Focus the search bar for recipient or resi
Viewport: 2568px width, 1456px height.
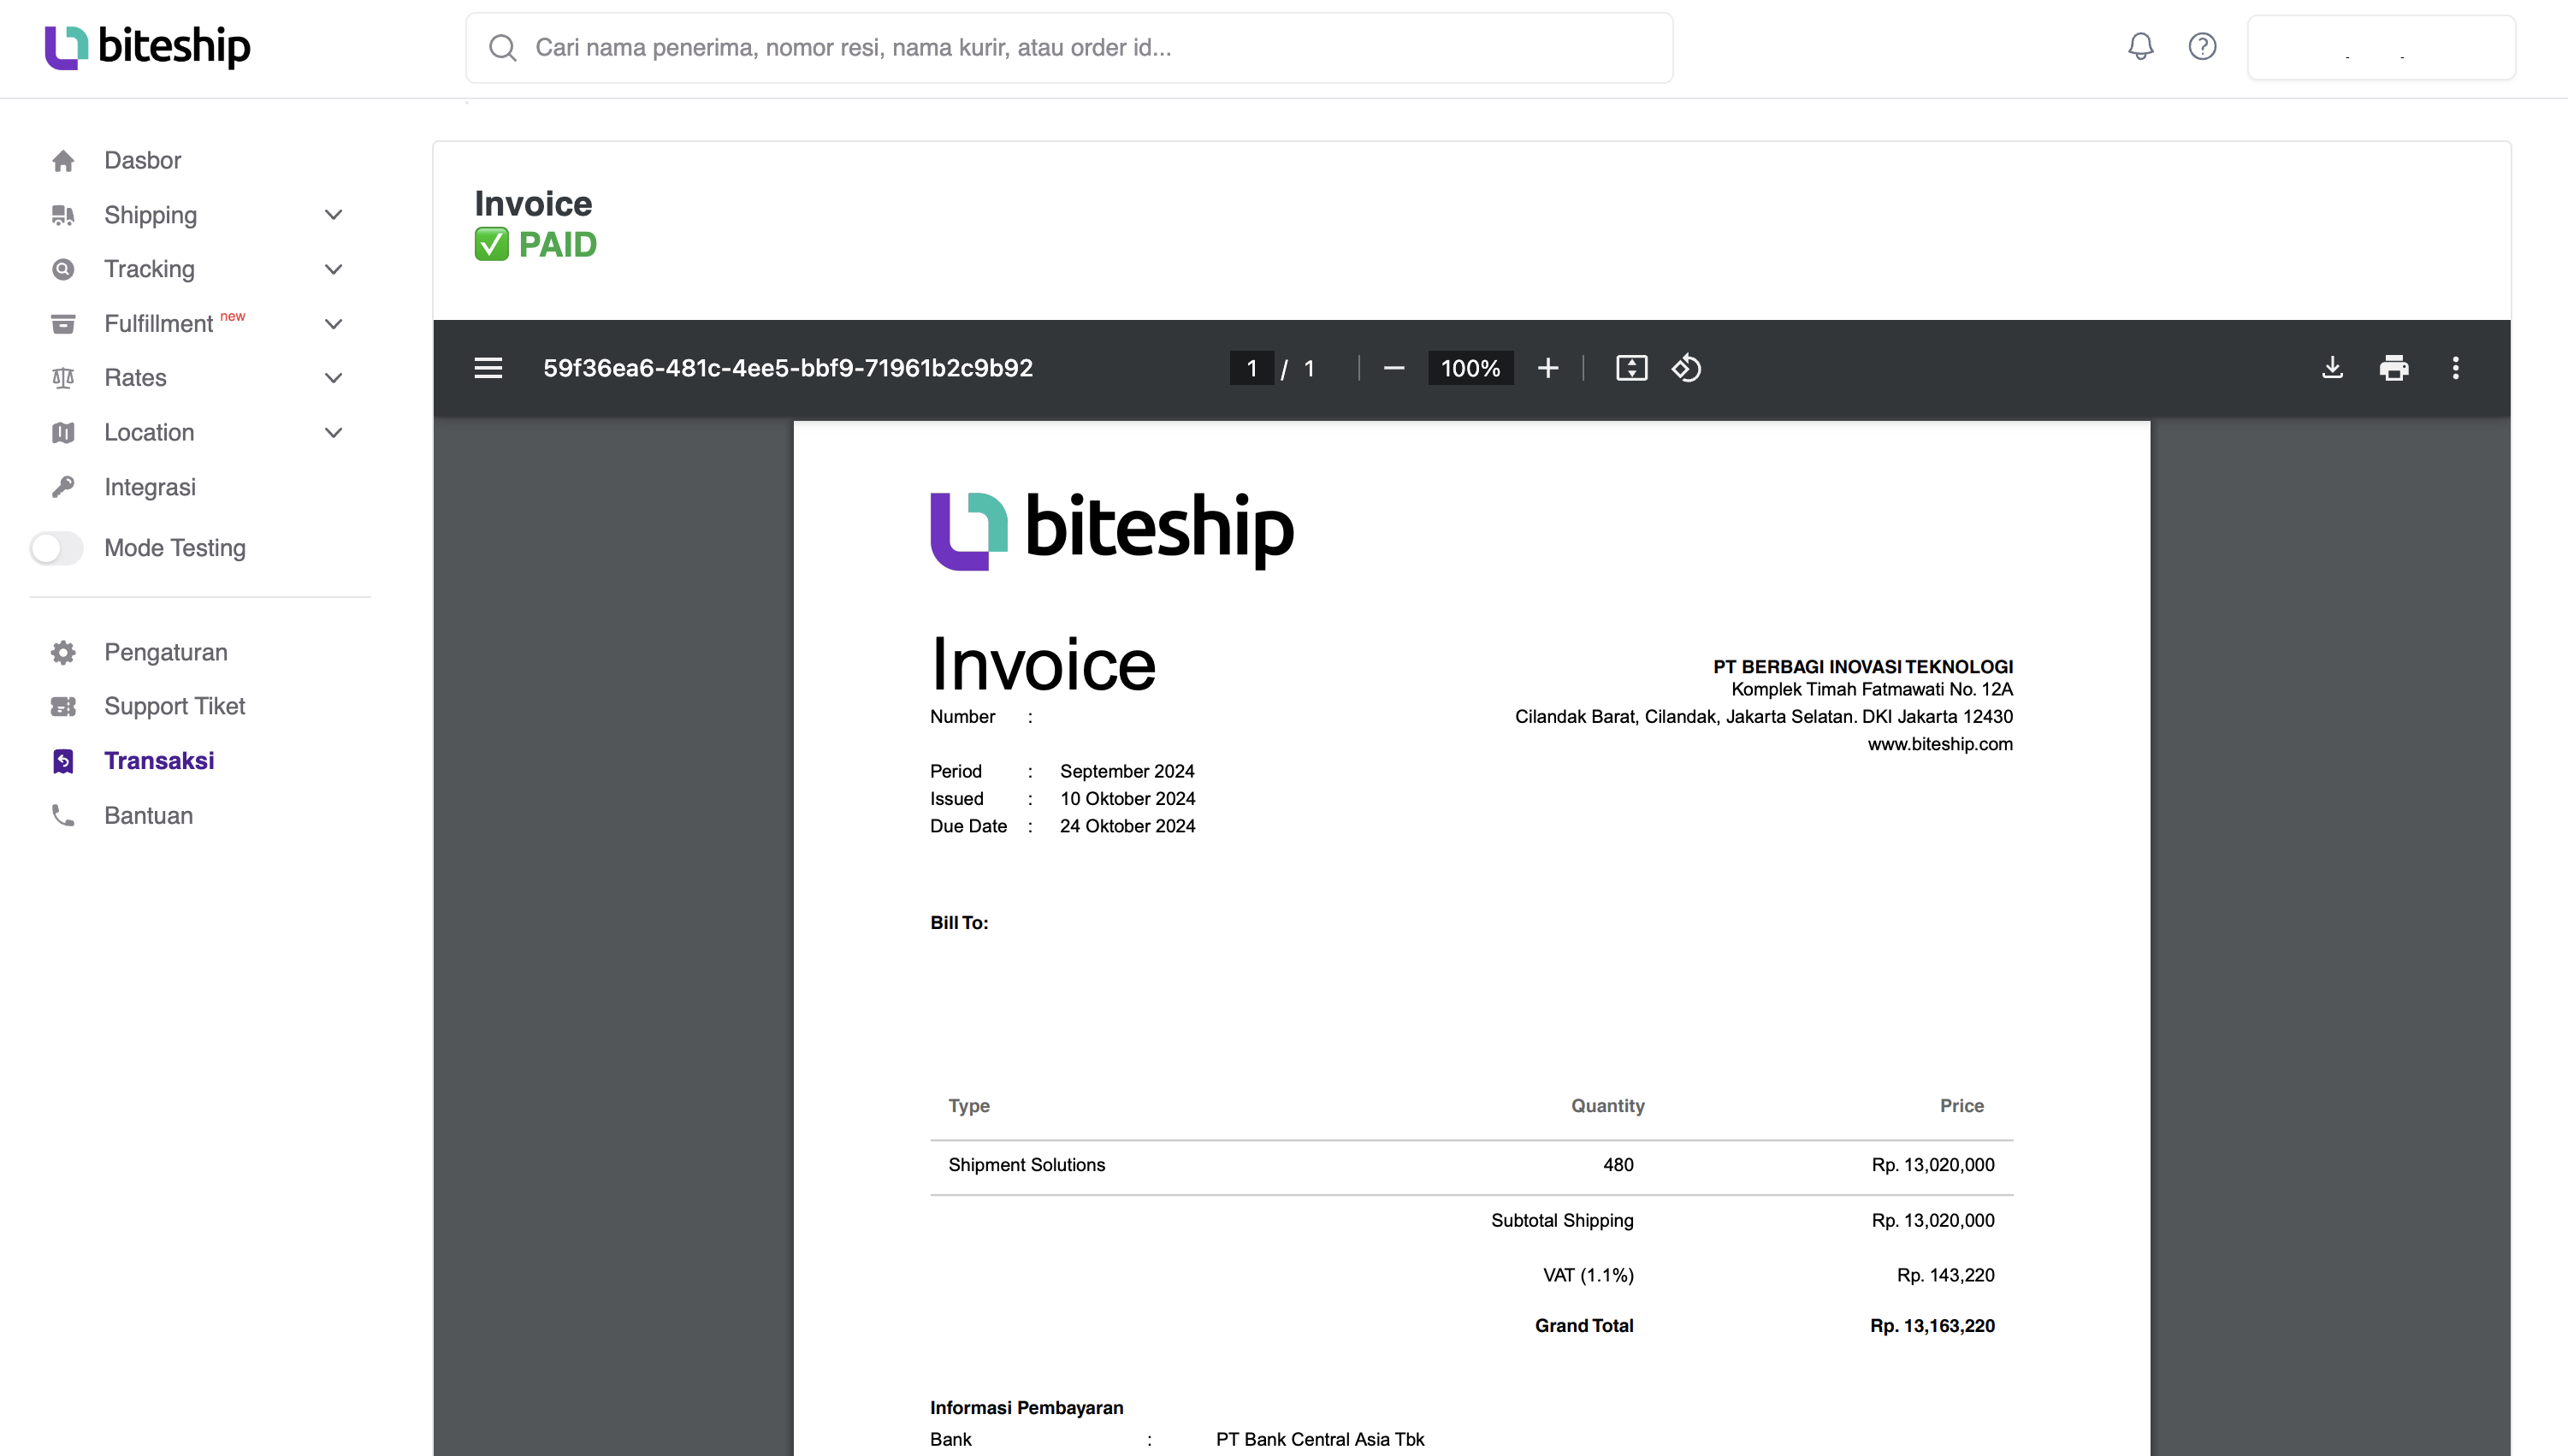1069,48
